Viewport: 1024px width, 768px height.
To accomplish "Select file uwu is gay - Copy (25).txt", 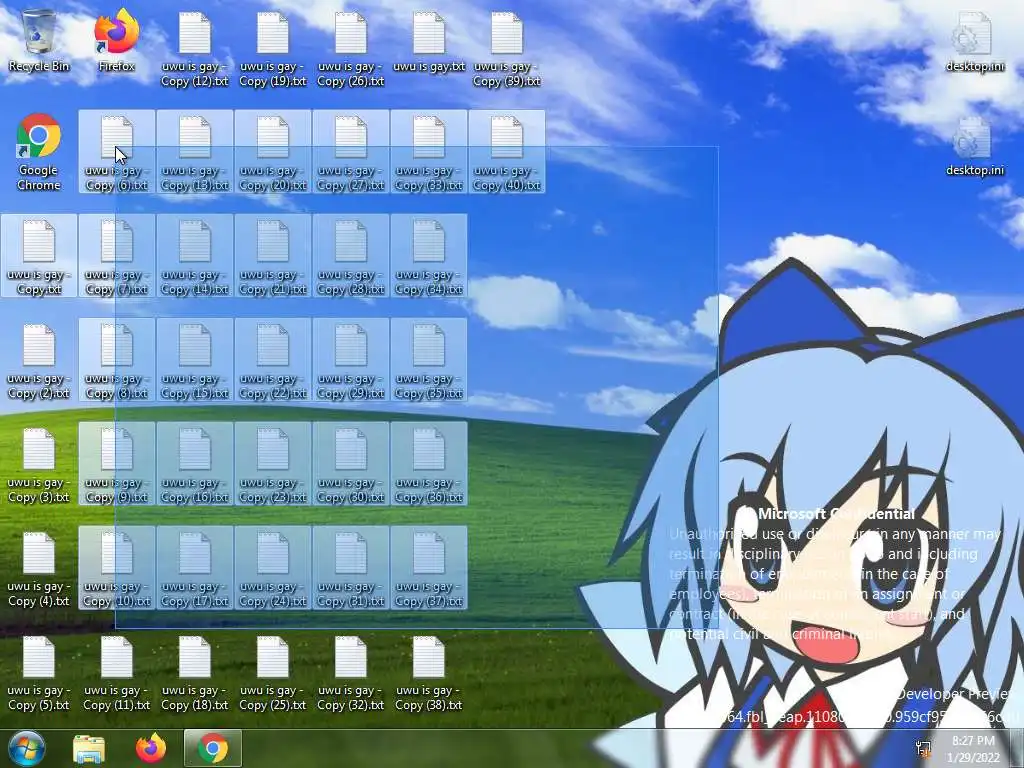I will [272, 673].
